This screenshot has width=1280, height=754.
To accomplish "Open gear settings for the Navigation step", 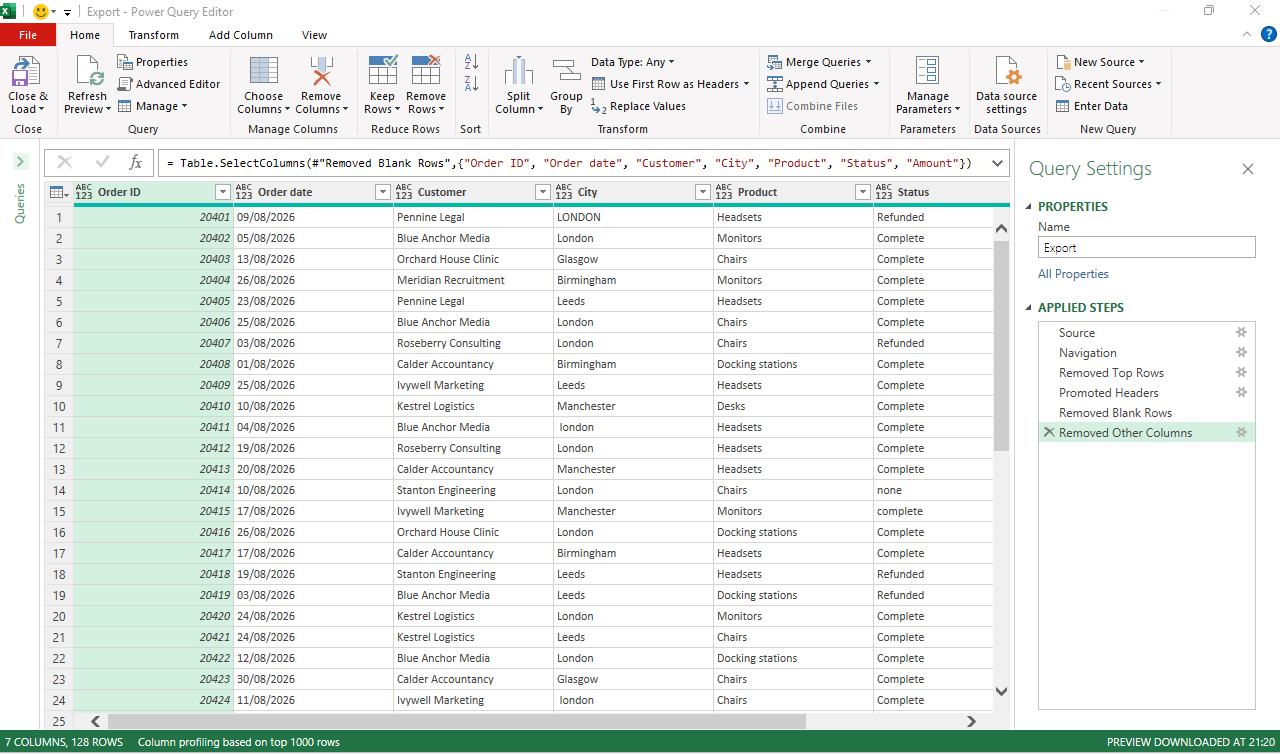I will pos(1241,353).
